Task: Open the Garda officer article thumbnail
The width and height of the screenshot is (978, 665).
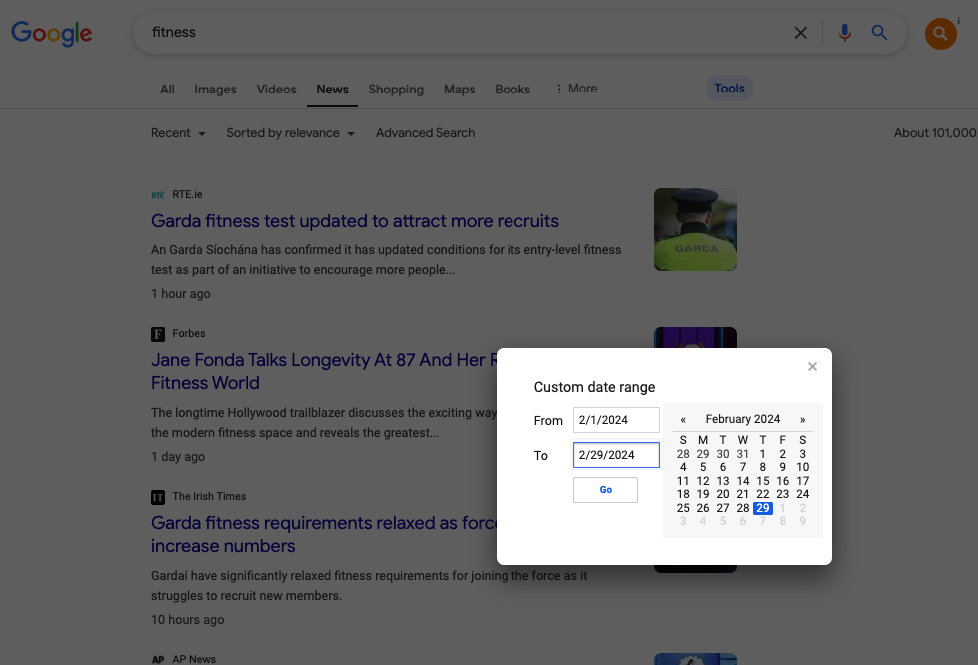Action: 695,230
